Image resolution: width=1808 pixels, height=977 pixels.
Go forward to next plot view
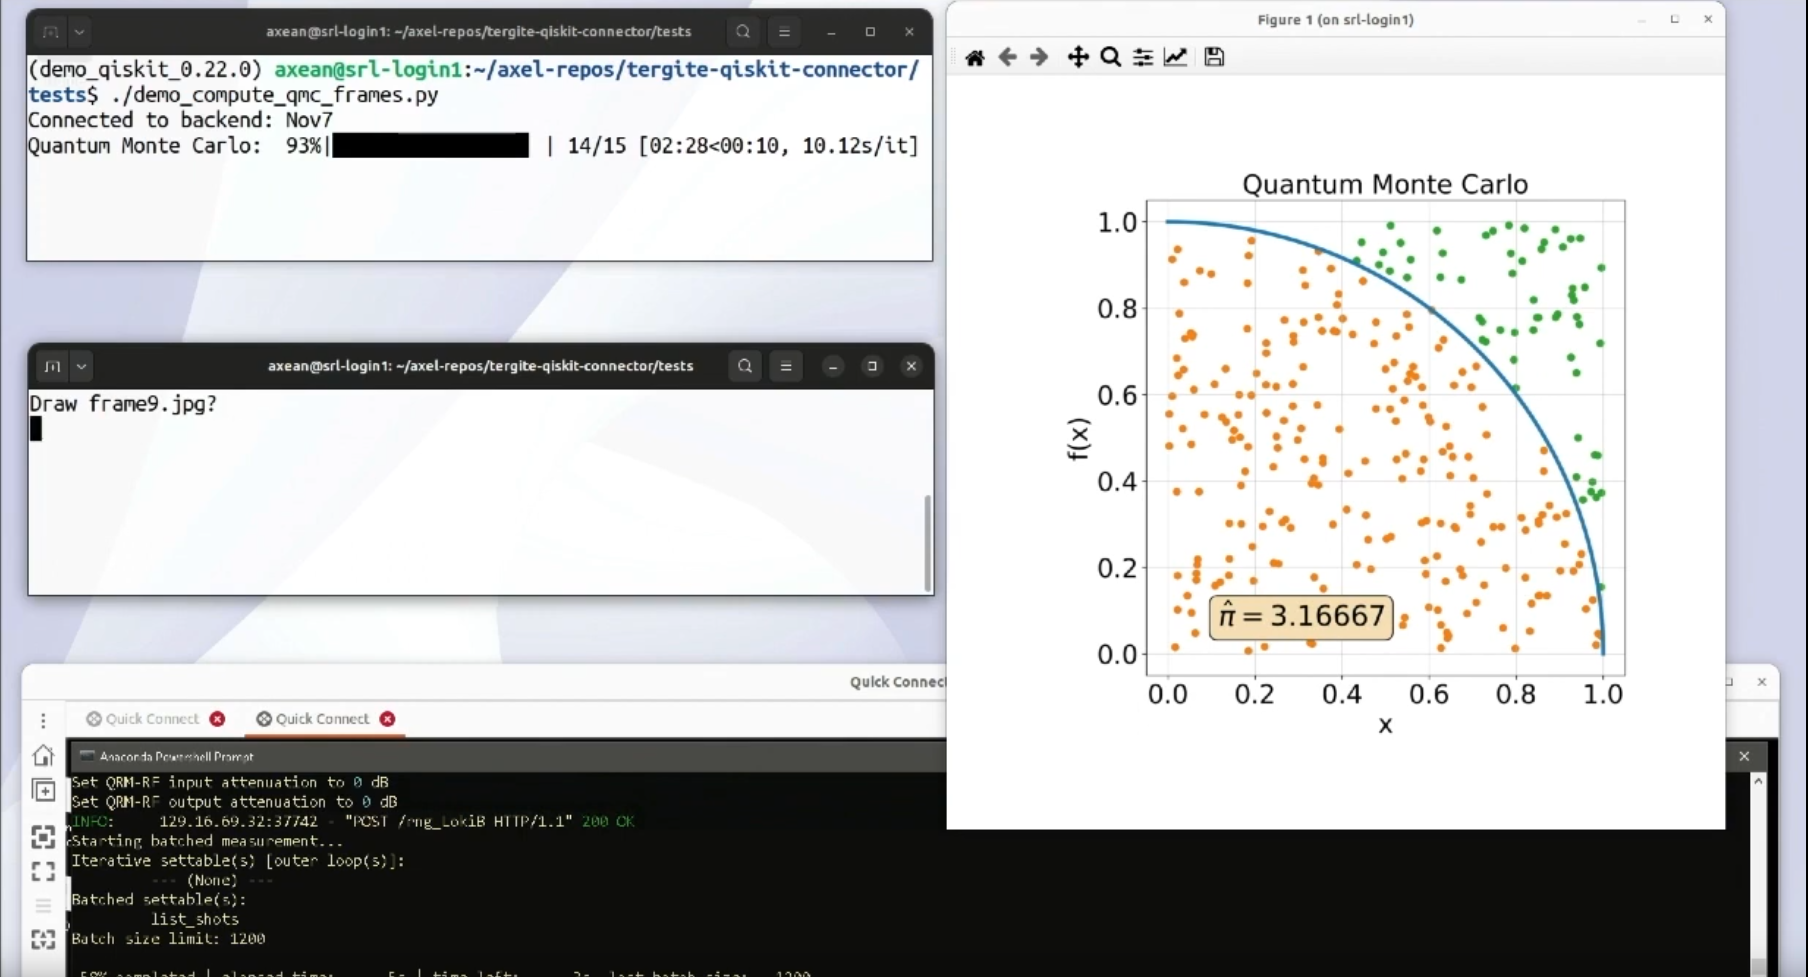[1039, 58]
